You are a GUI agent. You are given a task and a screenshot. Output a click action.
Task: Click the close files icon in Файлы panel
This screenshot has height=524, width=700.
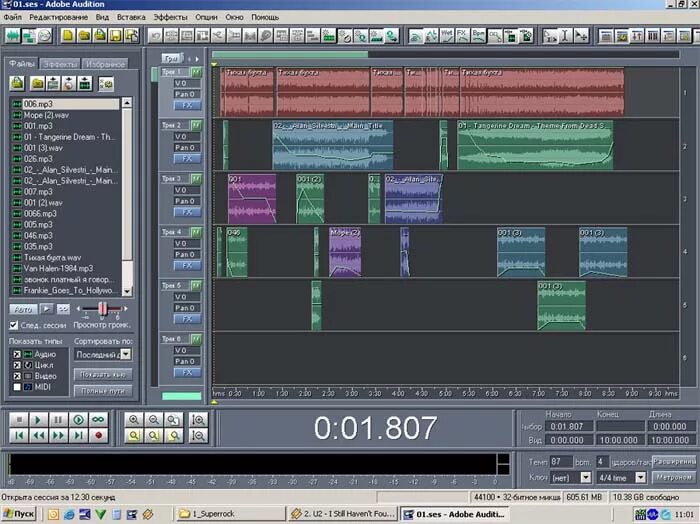(x=38, y=83)
